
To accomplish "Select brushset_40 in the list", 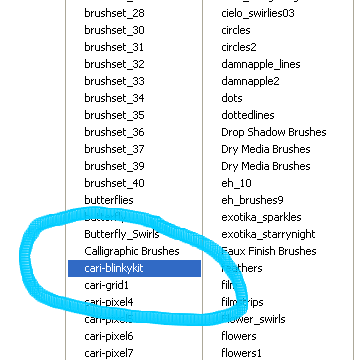I will 114,183.
